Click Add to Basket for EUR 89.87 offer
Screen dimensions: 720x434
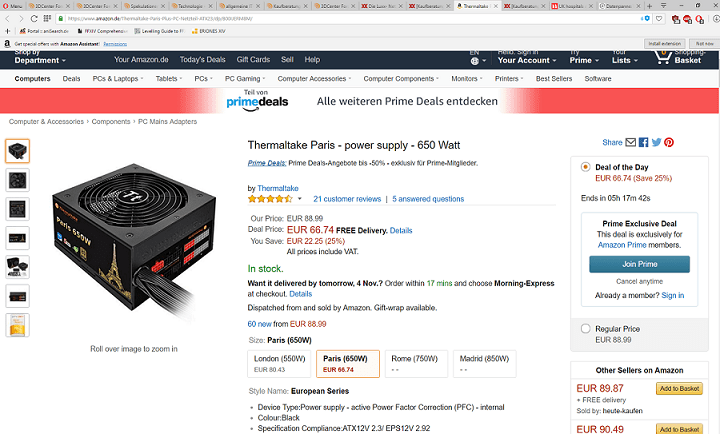(679, 389)
